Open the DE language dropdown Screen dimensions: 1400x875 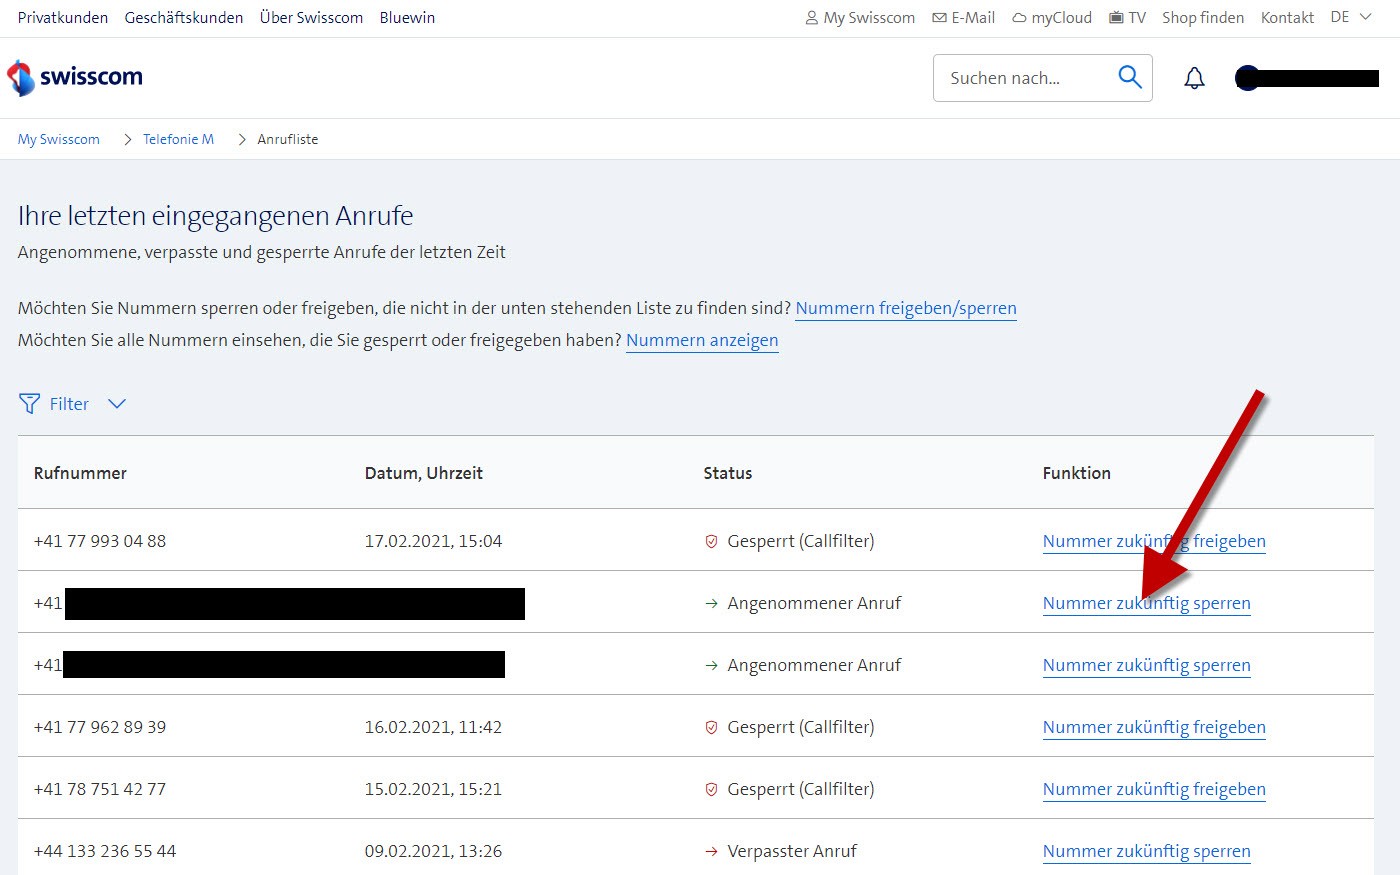tap(1350, 17)
